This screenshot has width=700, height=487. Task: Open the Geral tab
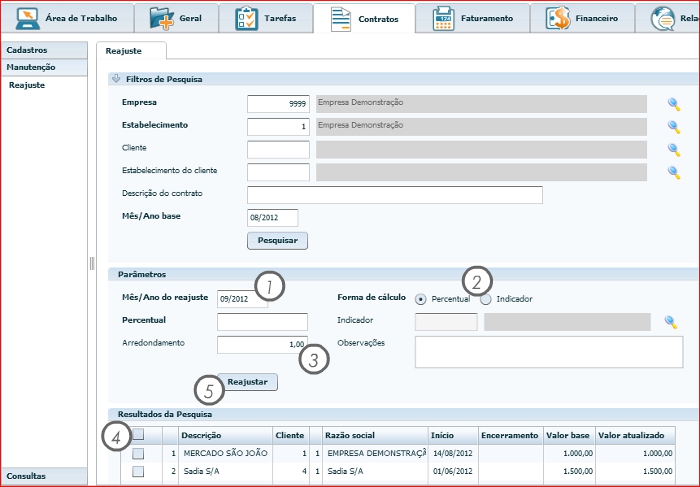coord(176,18)
